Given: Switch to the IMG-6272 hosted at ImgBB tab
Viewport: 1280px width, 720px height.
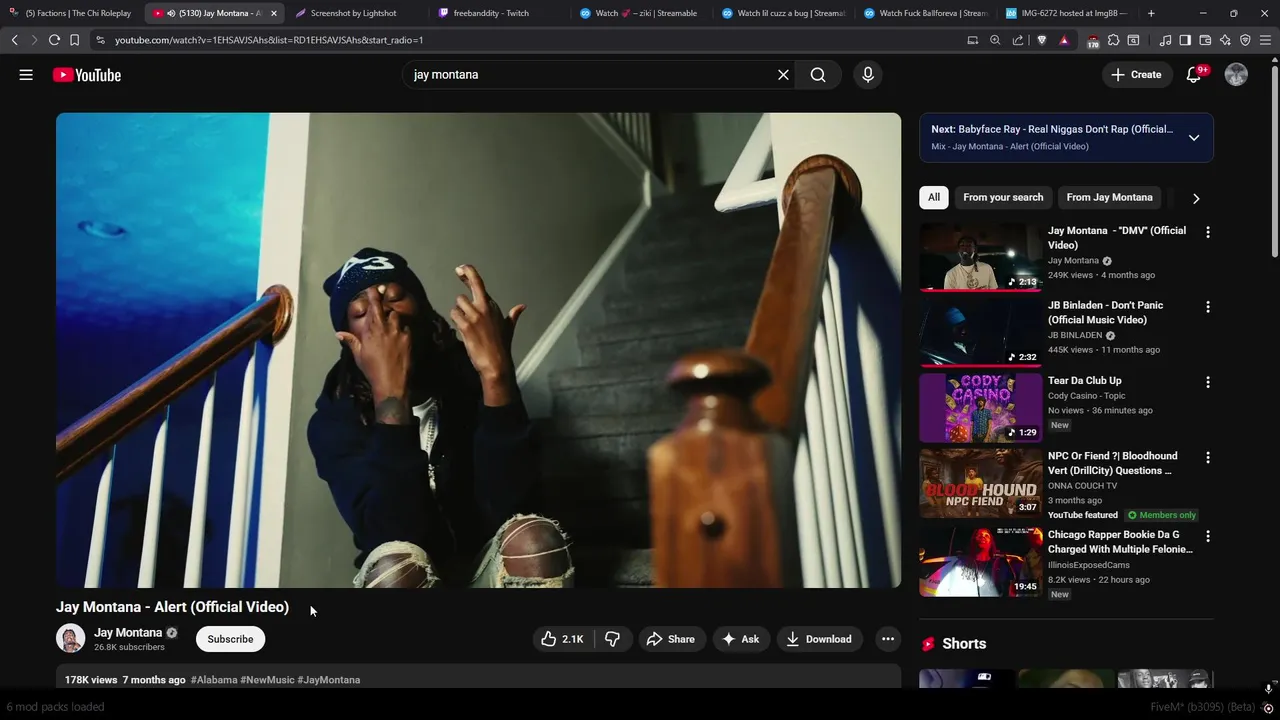Looking at the screenshot, I should pos(1068,13).
